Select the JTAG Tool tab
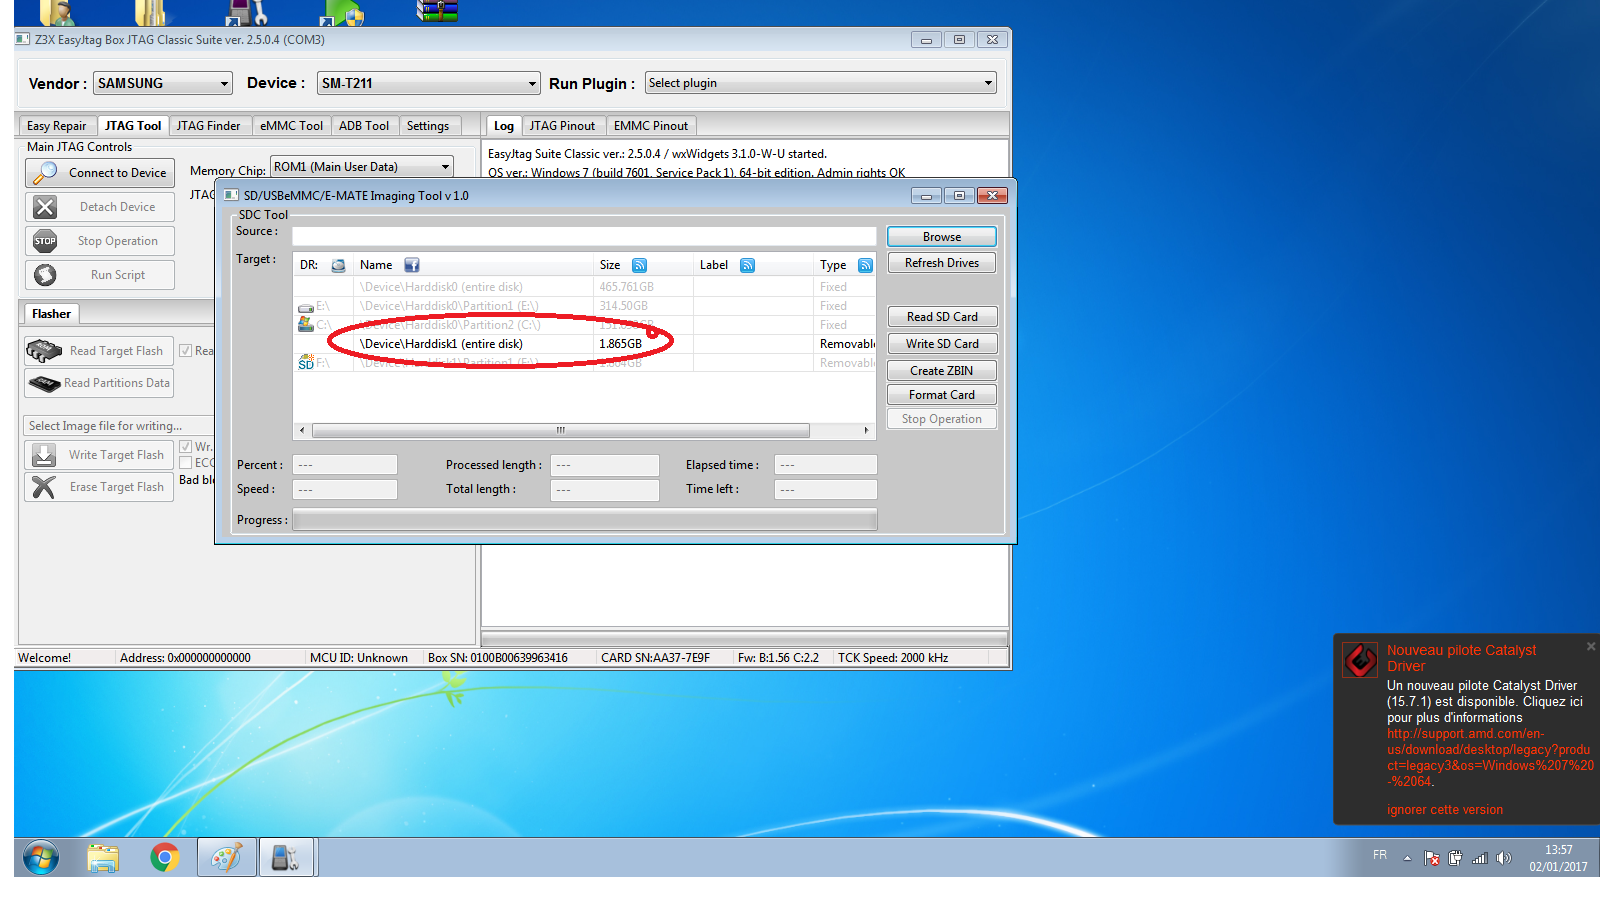This screenshot has height=900, width=1600. click(x=133, y=126)
